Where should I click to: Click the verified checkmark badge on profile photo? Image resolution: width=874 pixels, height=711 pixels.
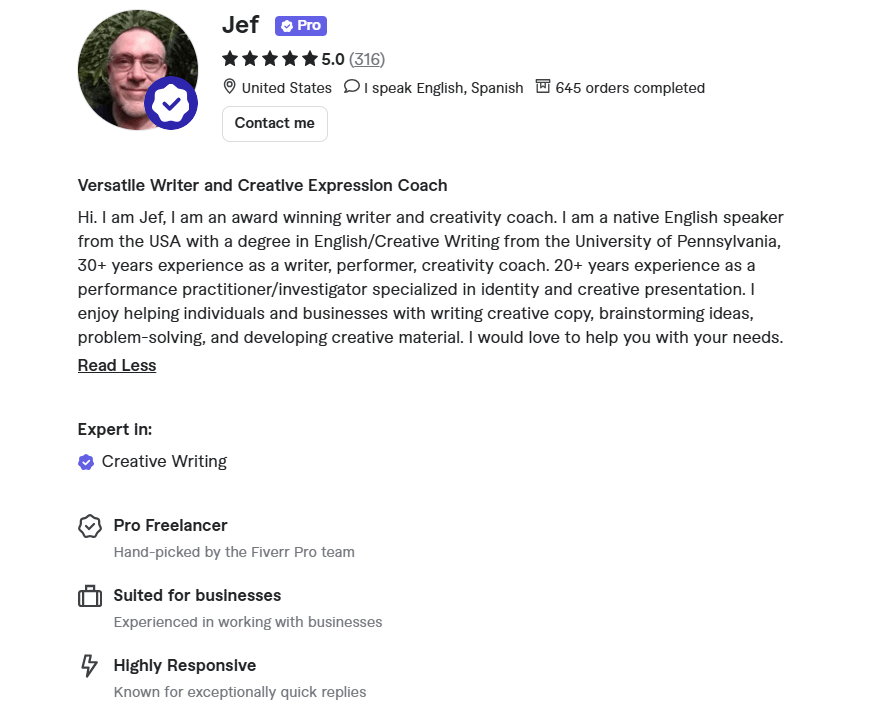[170, 103]
